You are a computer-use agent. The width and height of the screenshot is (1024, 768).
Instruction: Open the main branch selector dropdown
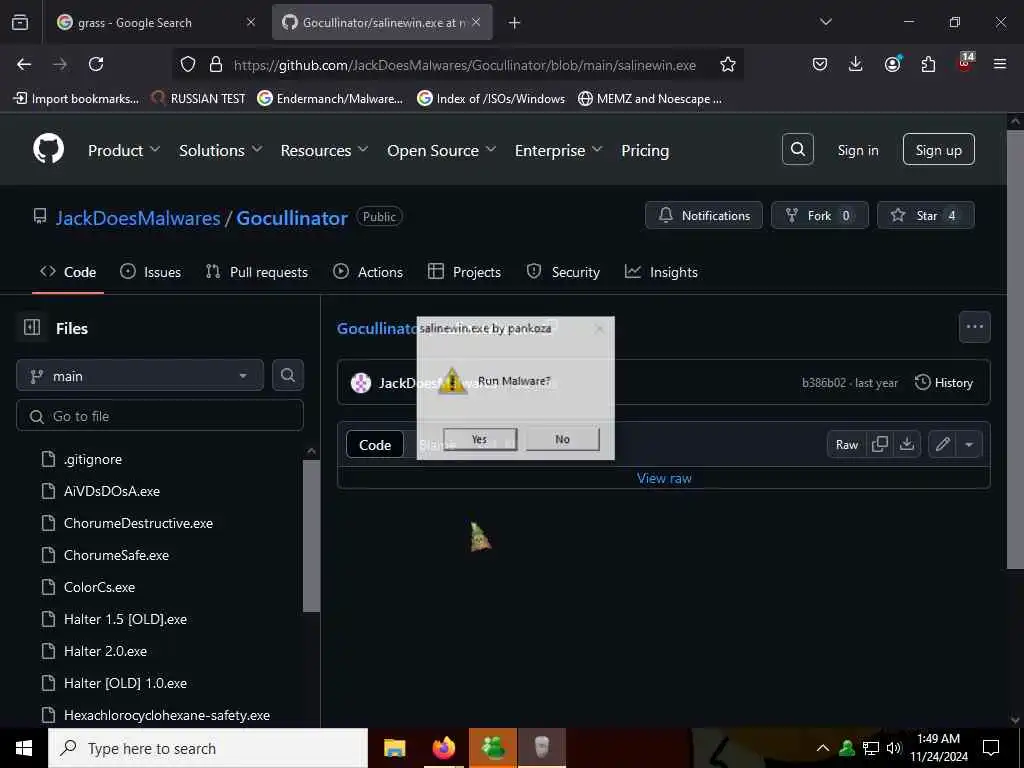[140, 376]
